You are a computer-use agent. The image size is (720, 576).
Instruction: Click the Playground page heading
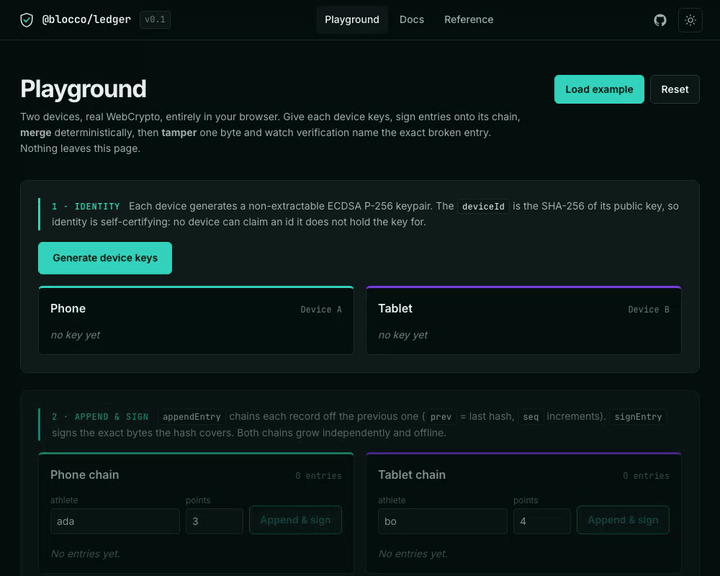coord(83,89)
